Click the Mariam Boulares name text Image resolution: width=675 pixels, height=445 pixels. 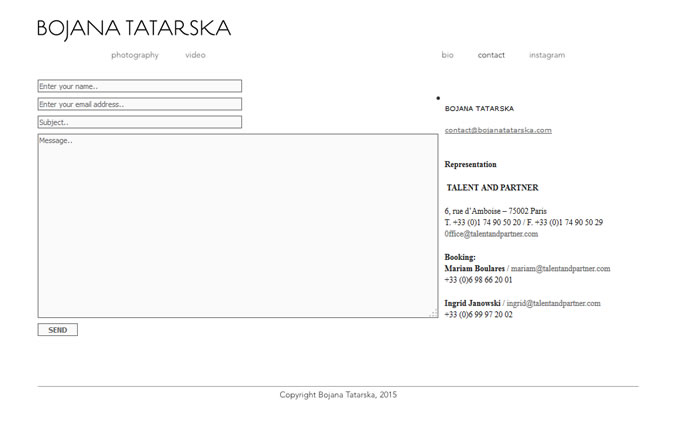tap(474, 269)
